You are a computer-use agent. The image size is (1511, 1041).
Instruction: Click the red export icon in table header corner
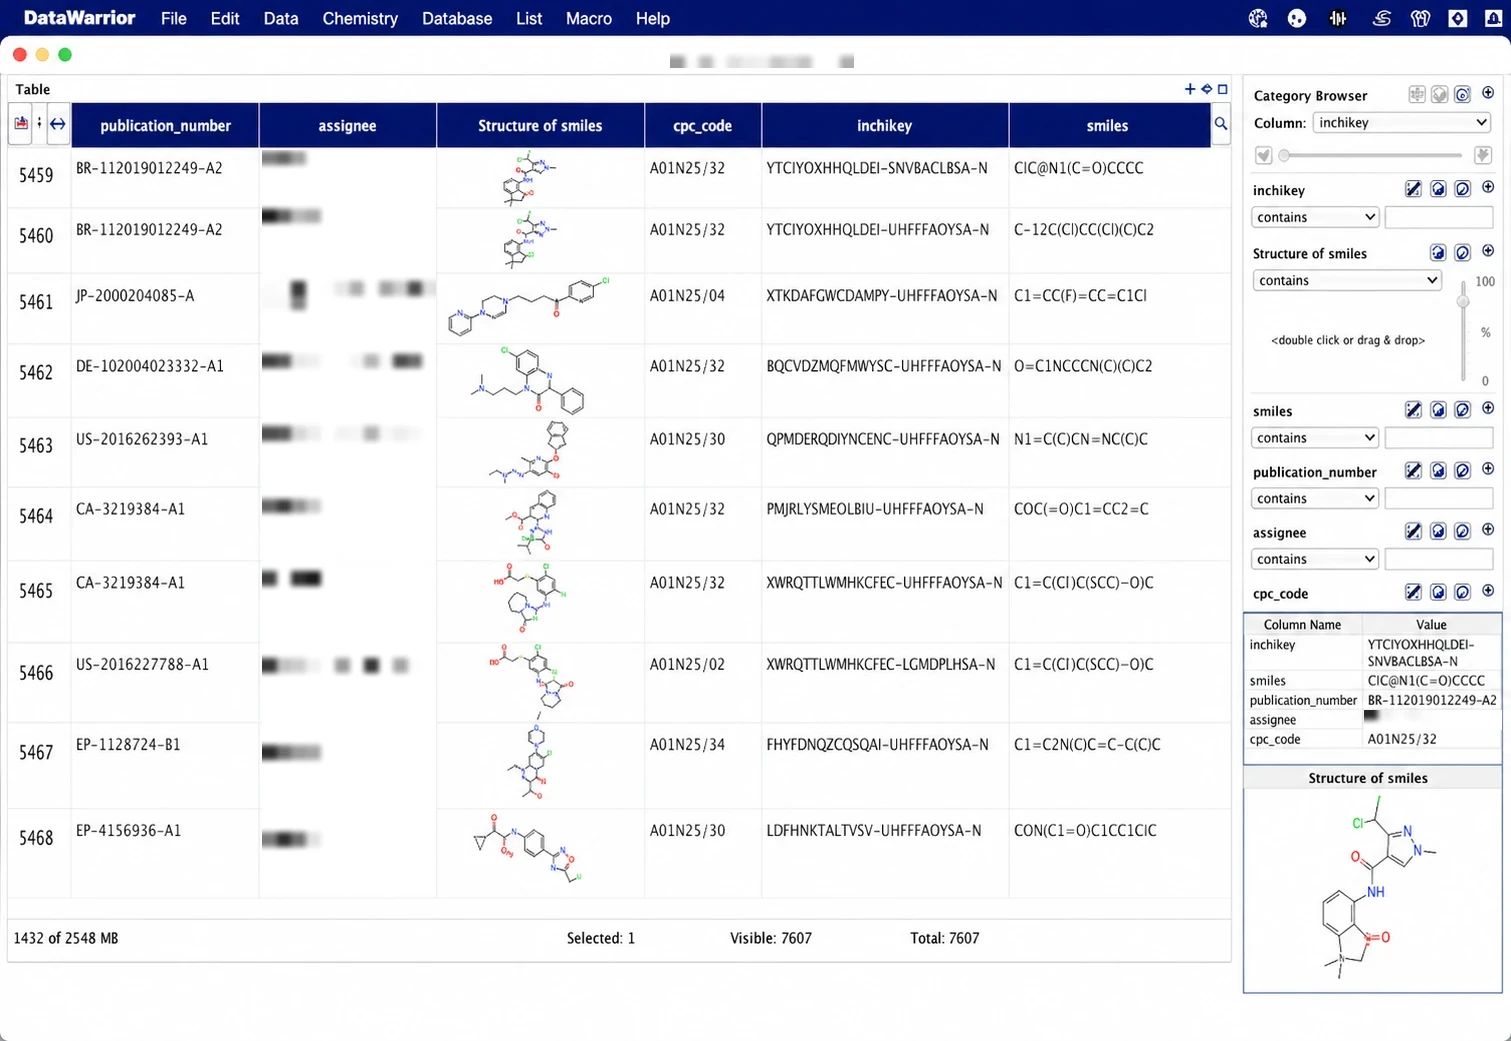pyautogui.click(x=21, y=124)
